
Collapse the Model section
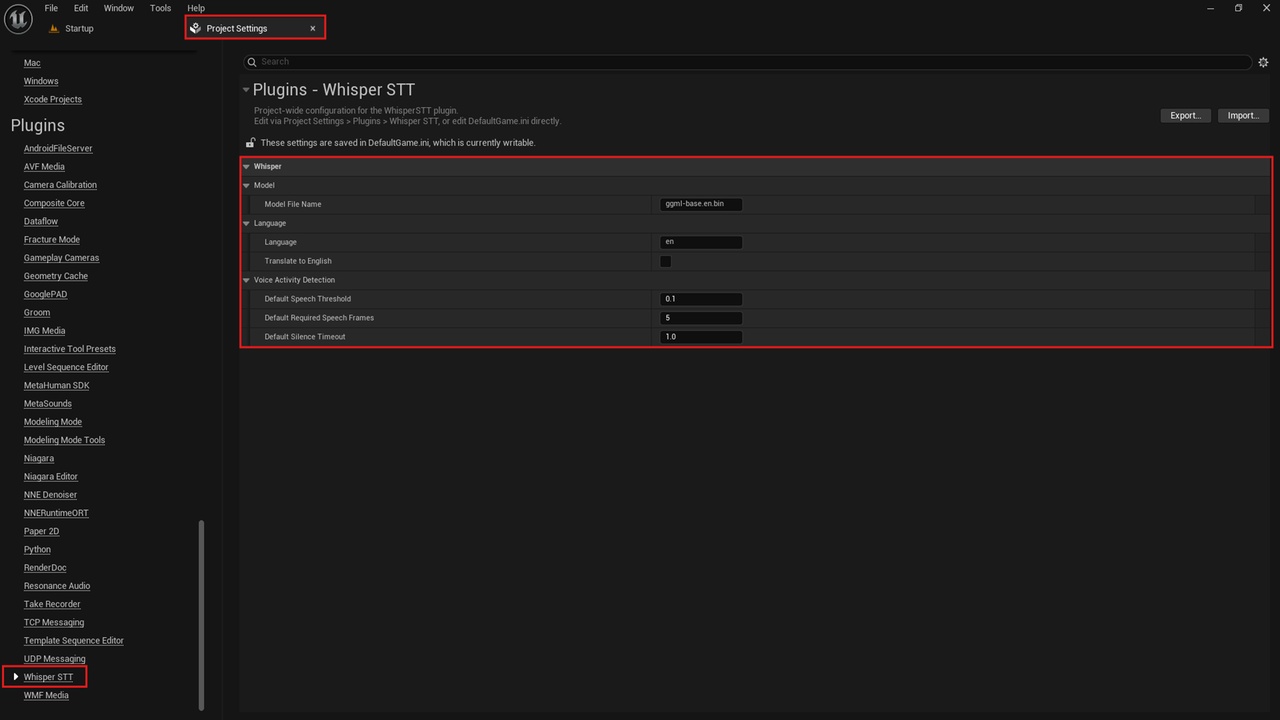(246, 186)
